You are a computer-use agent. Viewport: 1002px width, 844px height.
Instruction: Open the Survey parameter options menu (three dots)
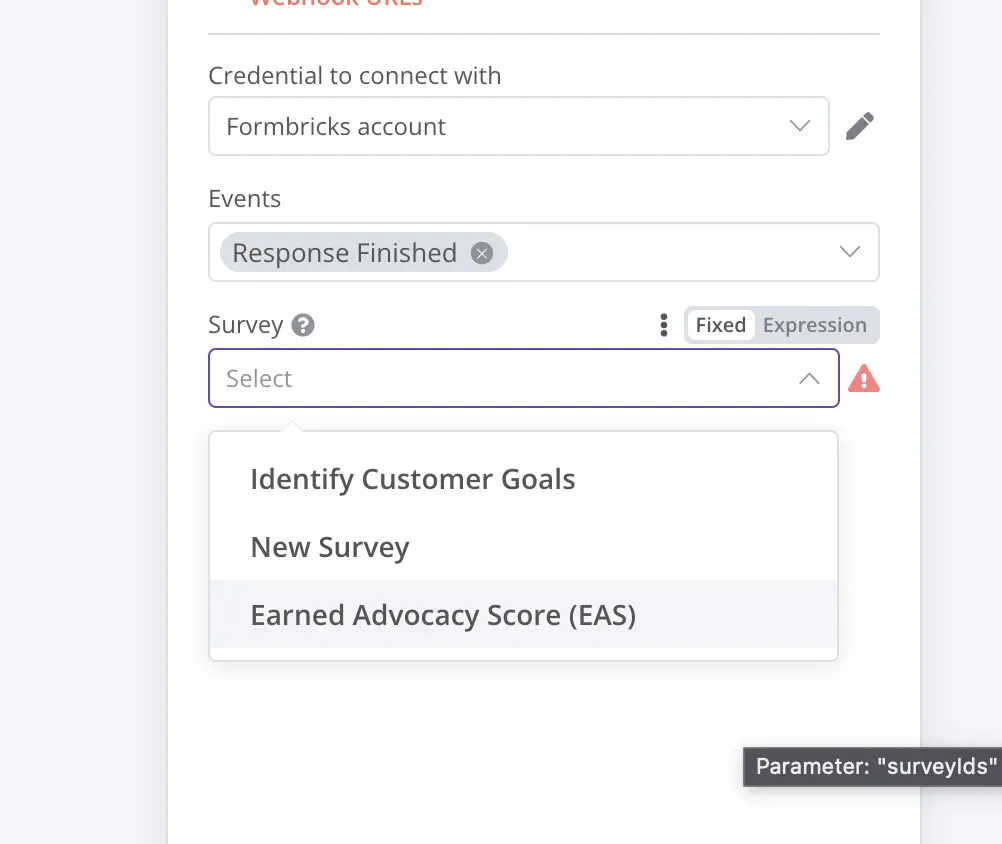coord(663,325)
